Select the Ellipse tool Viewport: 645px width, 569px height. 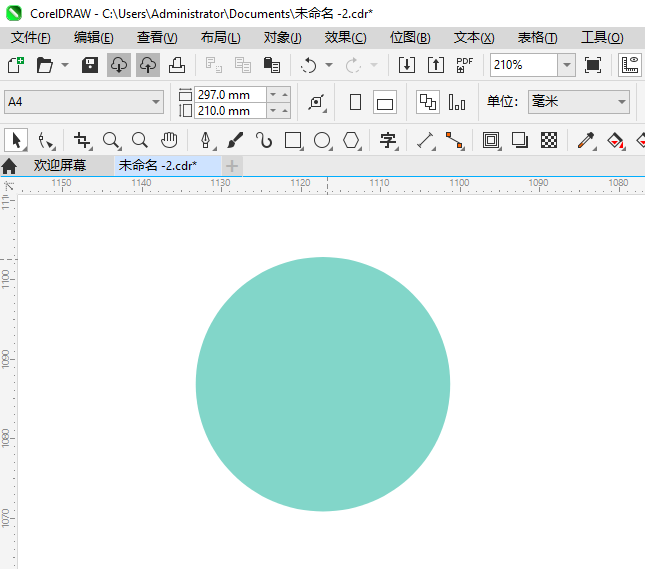(x=322, y=140)
